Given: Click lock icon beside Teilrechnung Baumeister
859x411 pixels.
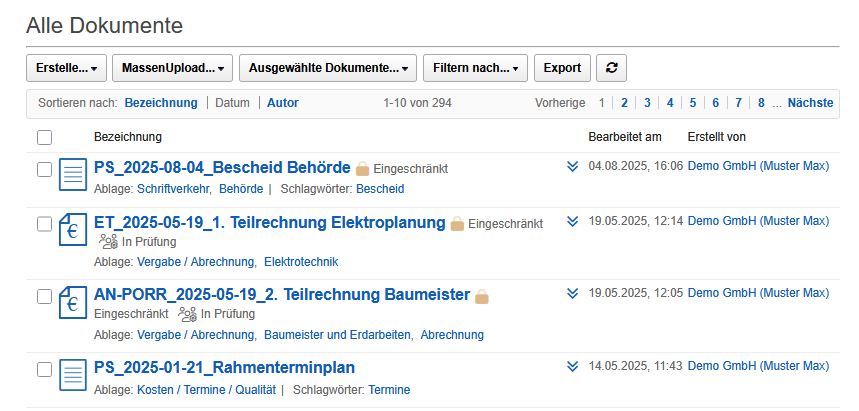Looking at the screenshot, I should pyautogui.click(x=482, y=296).
